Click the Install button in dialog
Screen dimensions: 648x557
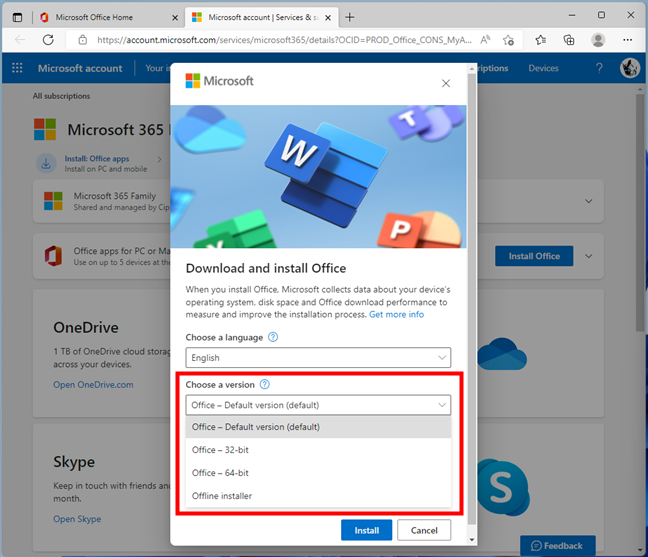tap(367, 530)
